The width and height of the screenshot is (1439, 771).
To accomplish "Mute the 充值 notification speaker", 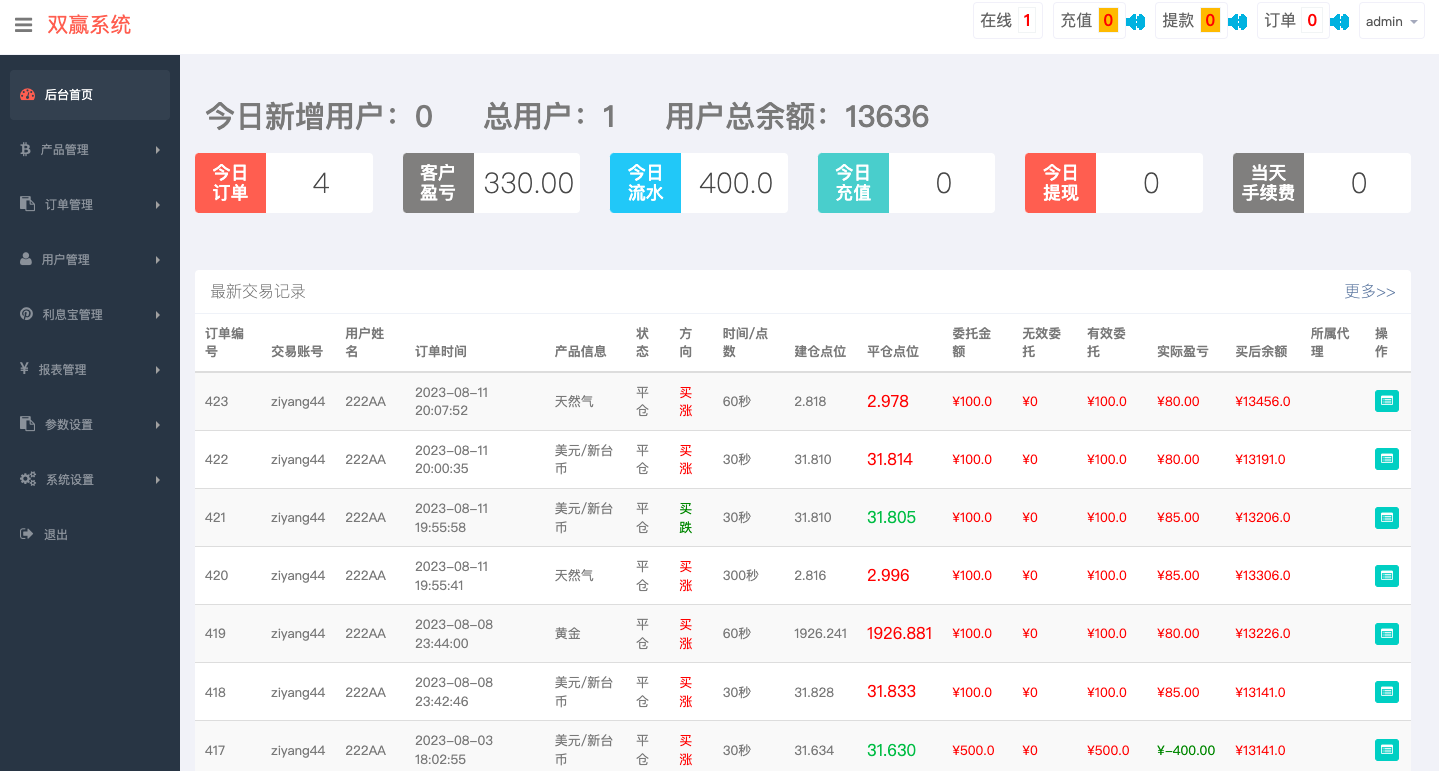I will point(1135,20).
